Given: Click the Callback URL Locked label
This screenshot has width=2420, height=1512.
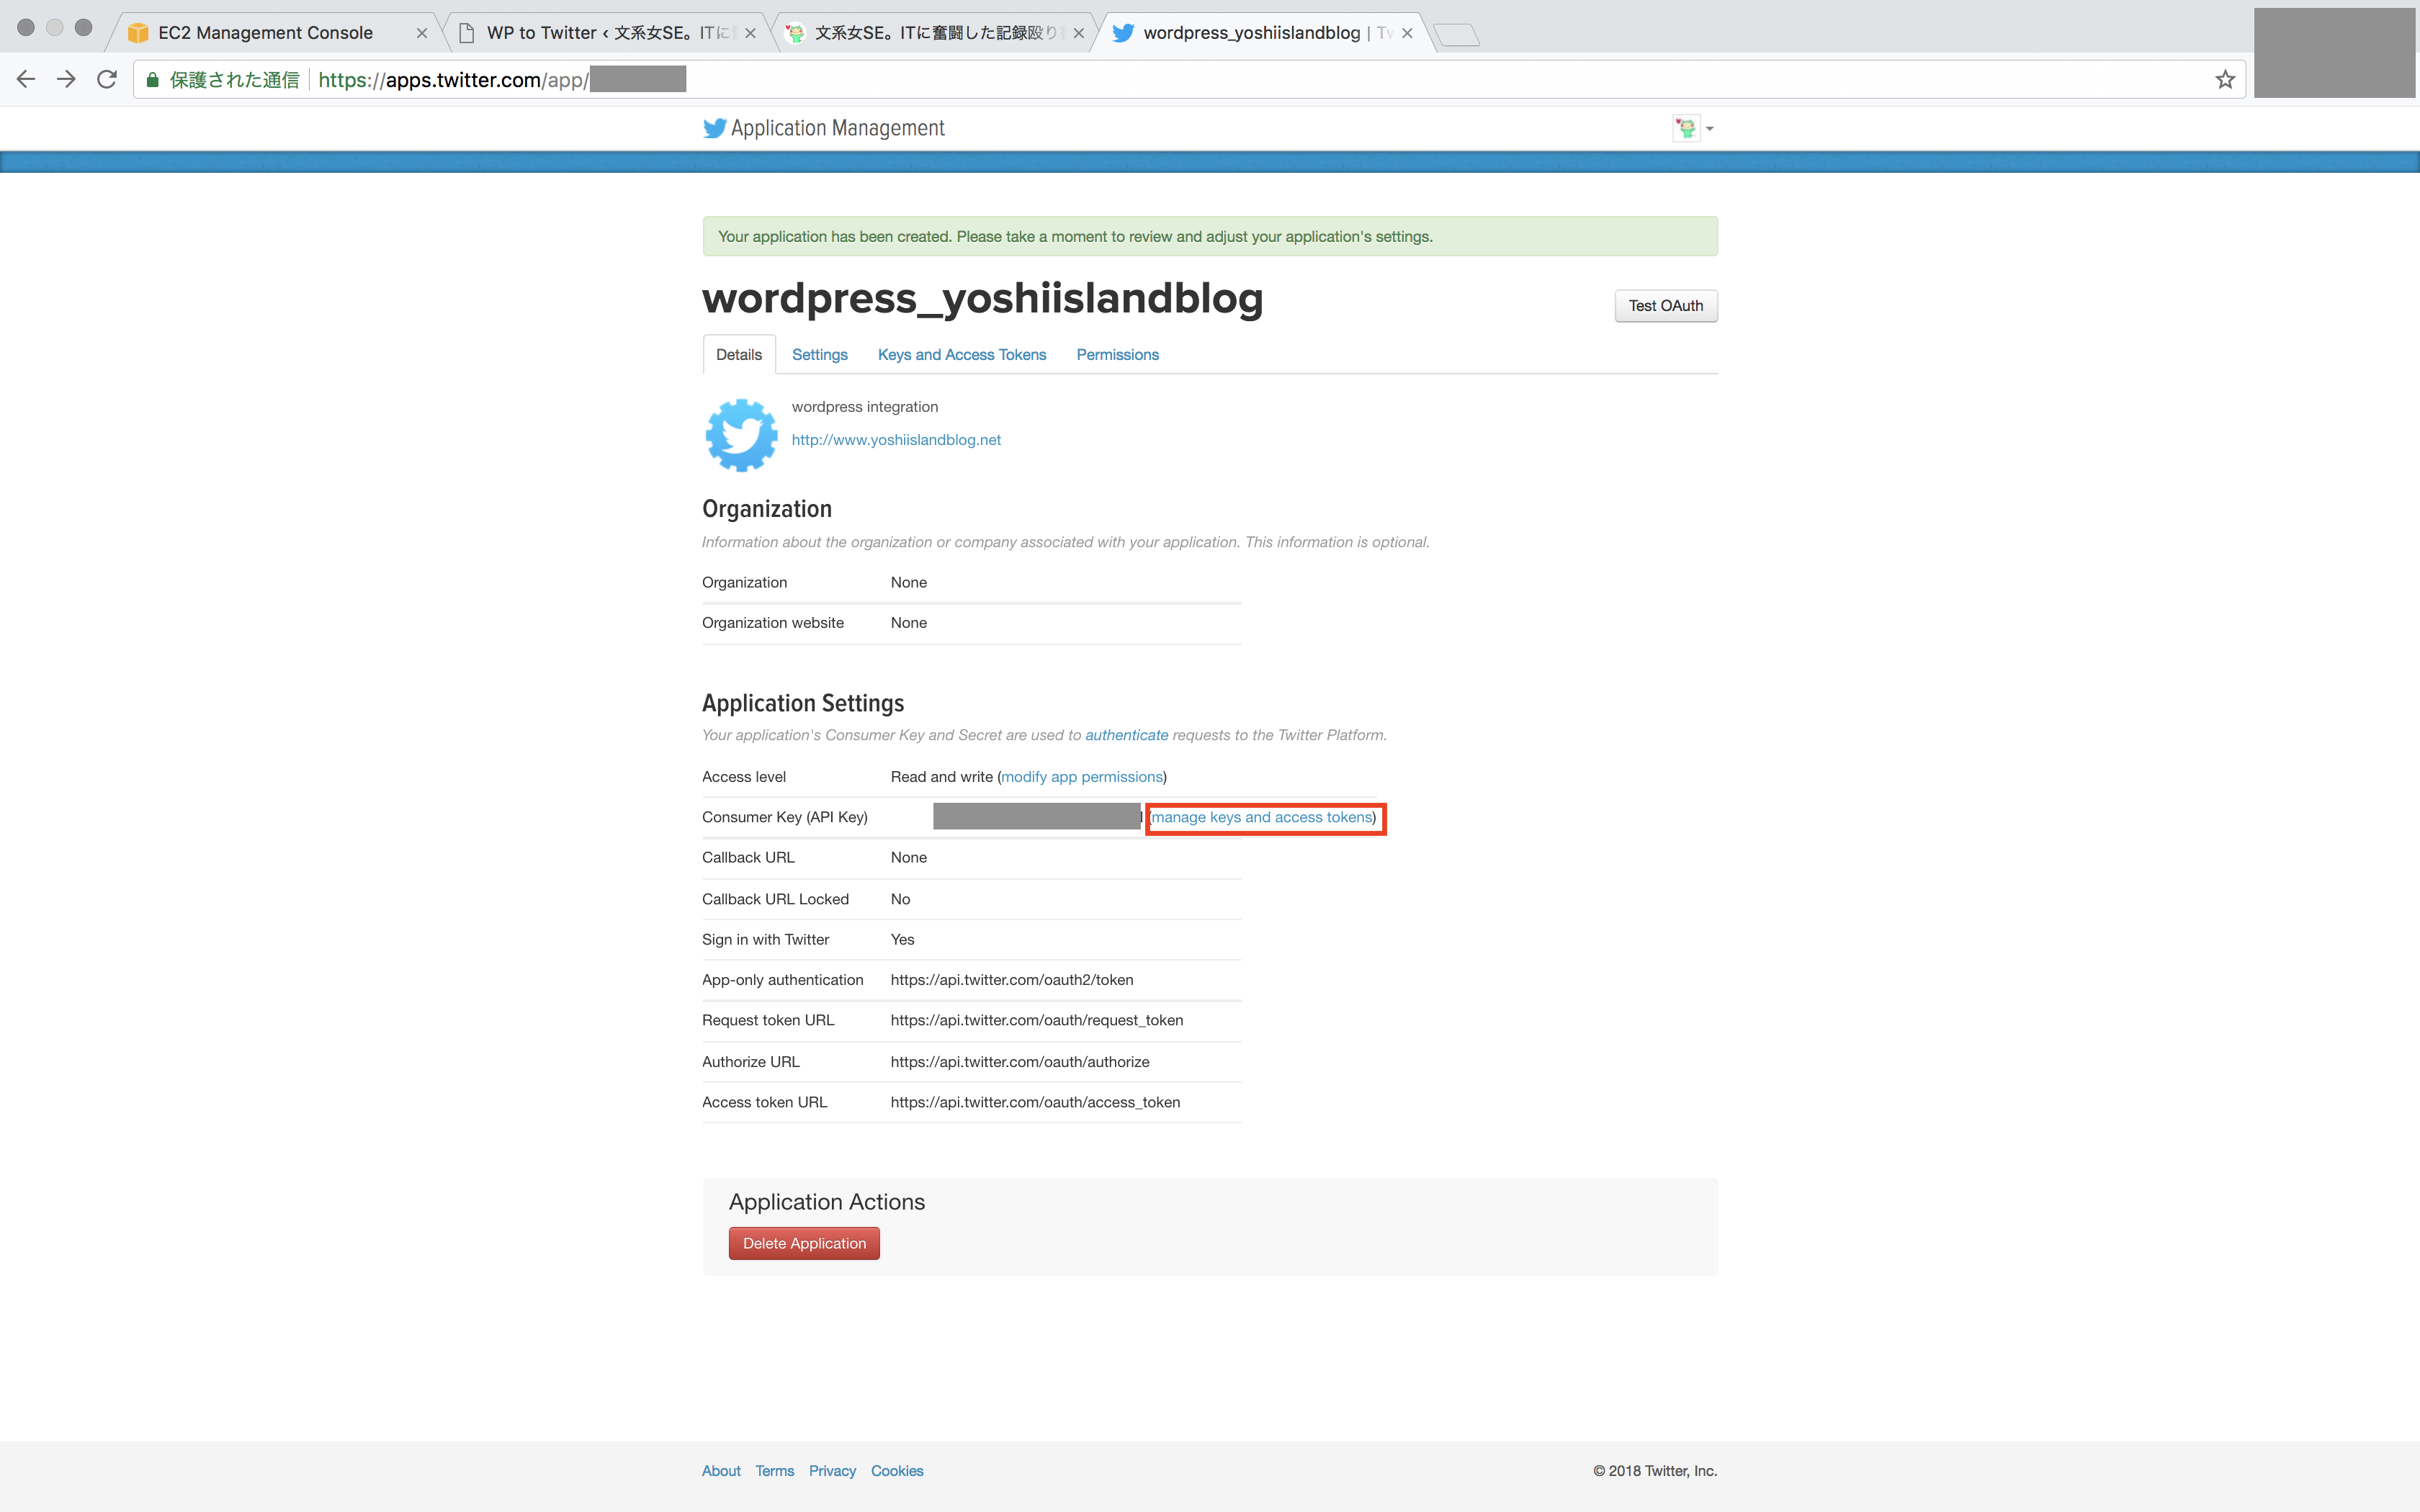Looking at the screenshot, I should pos(775,899).
